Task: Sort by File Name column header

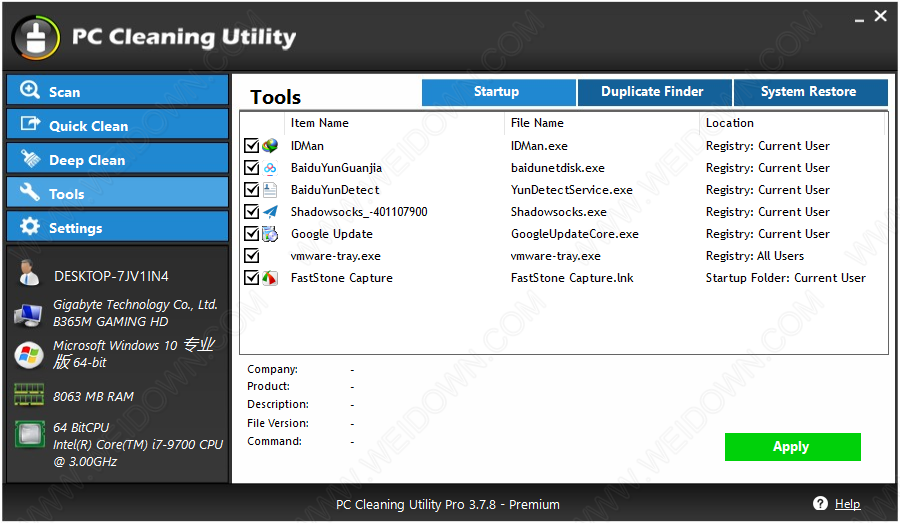Action: (x=602, y=123)
